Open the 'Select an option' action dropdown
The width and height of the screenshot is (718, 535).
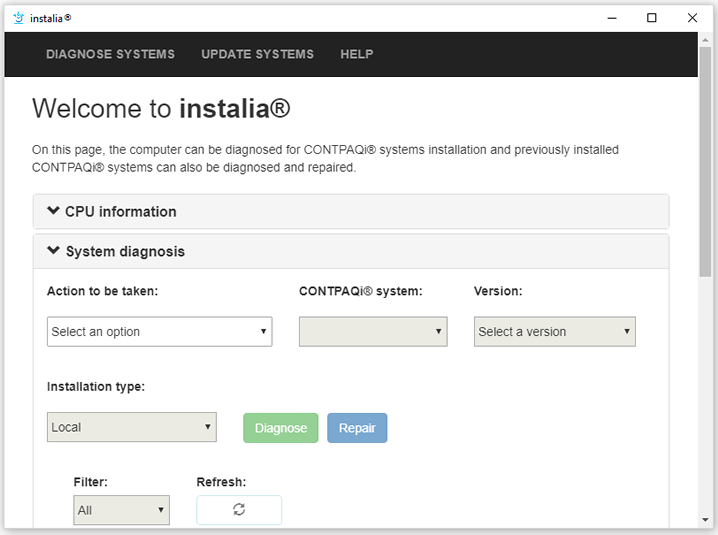[159, 332]
